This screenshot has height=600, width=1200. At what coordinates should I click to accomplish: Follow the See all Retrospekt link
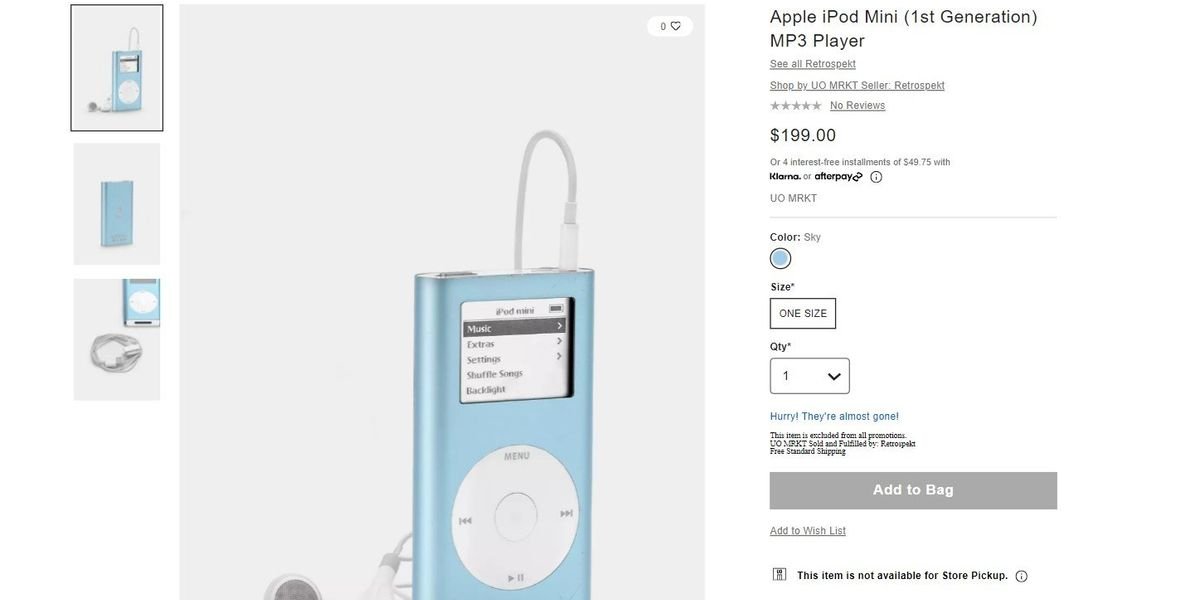pos(813,64)
